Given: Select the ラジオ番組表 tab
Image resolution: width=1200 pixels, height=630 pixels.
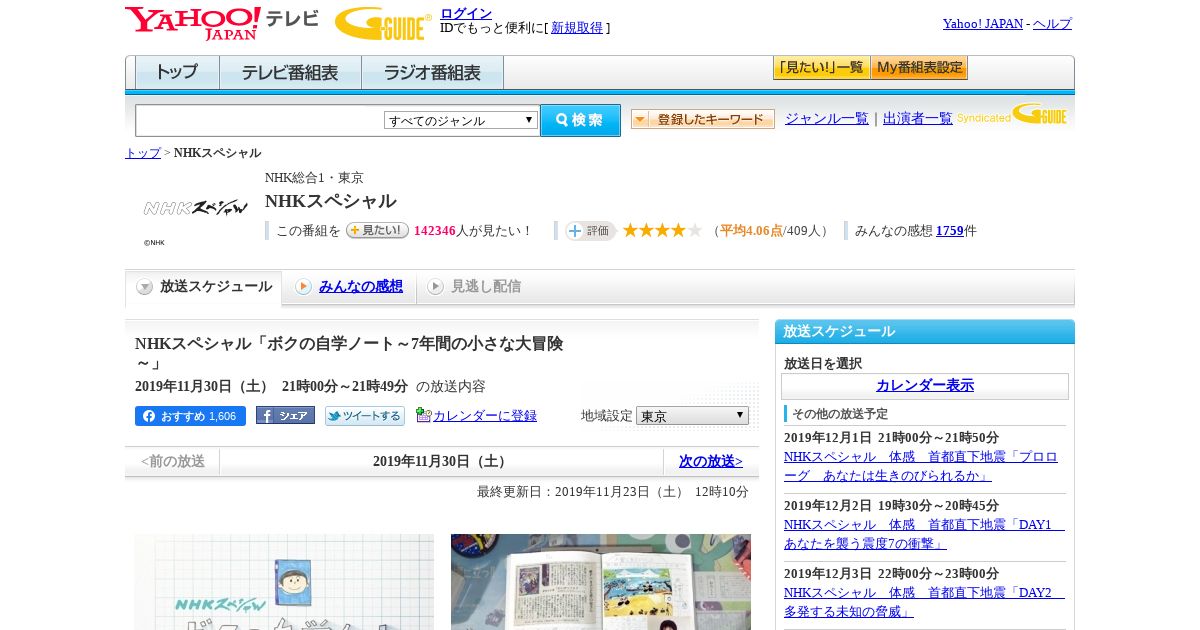Looking at the screenshot, I should coord(432,73).
